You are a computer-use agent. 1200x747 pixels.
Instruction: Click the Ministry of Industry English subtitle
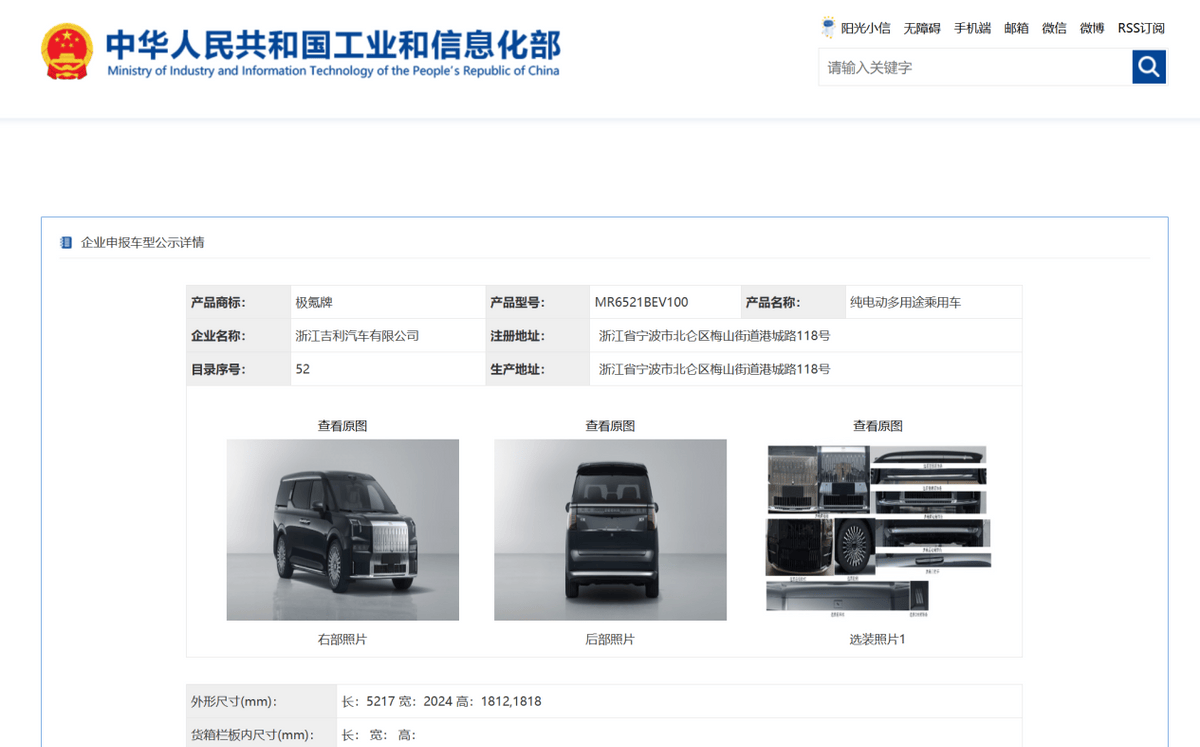tap(333, 71)
